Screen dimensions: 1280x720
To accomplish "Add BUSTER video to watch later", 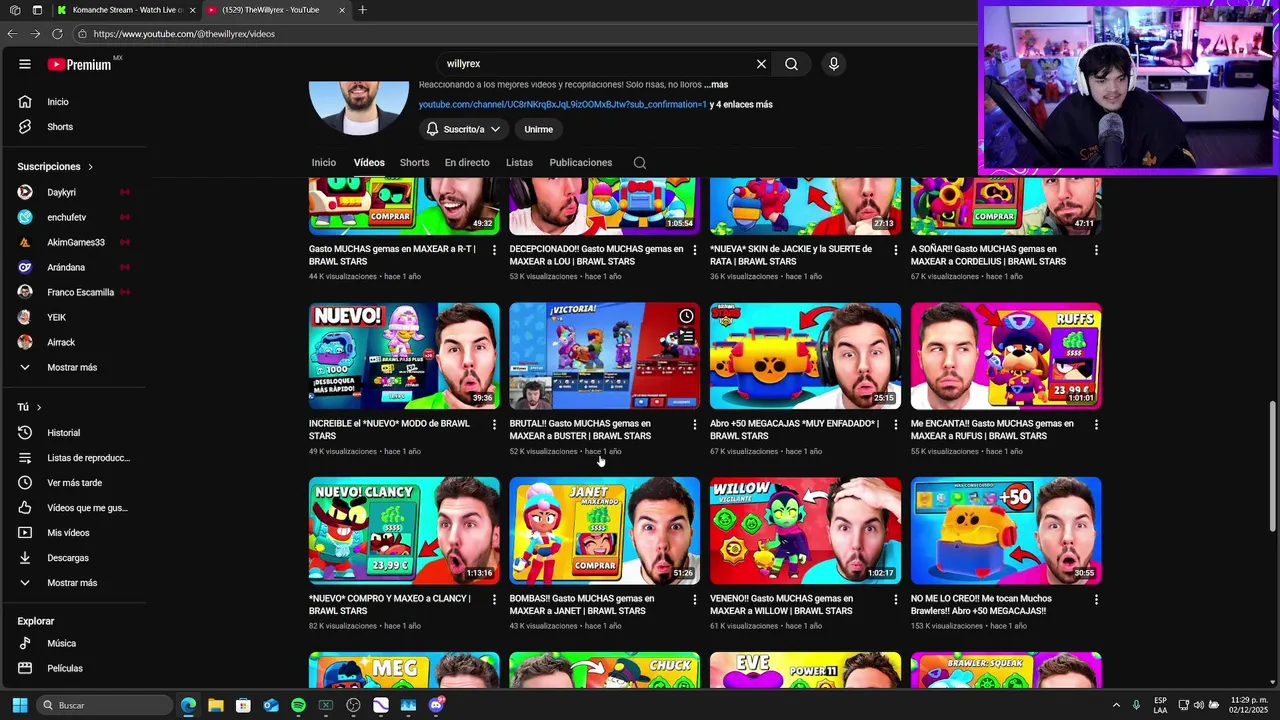I will click(x=686, y=316).
